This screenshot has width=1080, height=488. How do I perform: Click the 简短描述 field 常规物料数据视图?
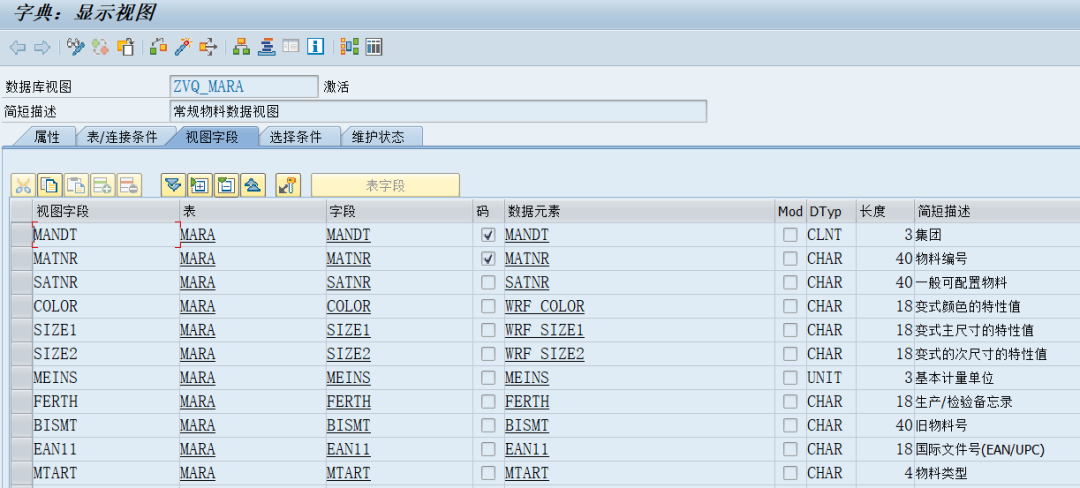tap(438, 112)
